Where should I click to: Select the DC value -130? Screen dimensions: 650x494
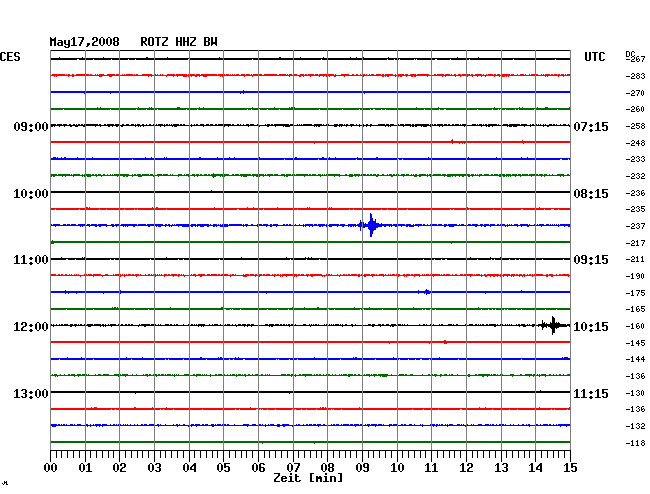pyautogui.click(x=635, y=393)
